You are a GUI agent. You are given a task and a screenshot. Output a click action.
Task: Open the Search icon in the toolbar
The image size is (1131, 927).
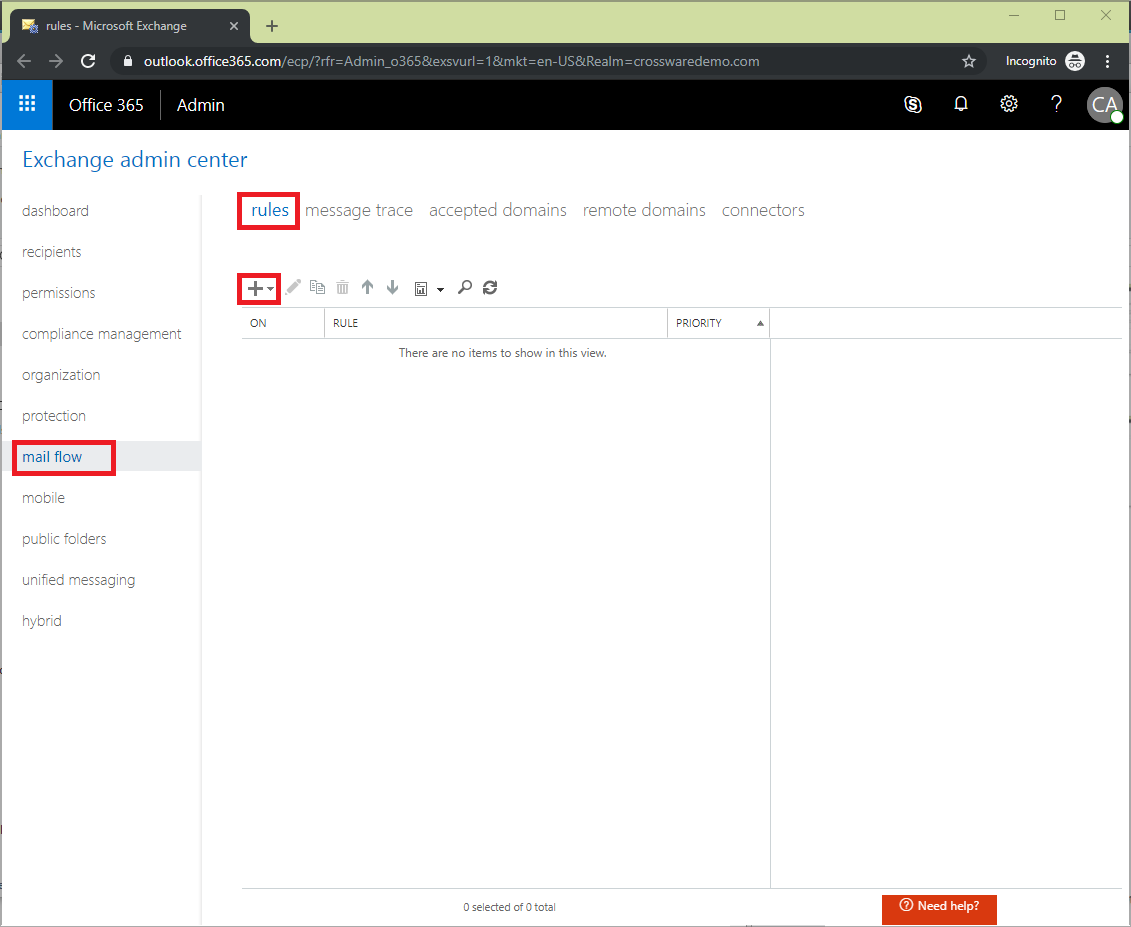point(465,288)
